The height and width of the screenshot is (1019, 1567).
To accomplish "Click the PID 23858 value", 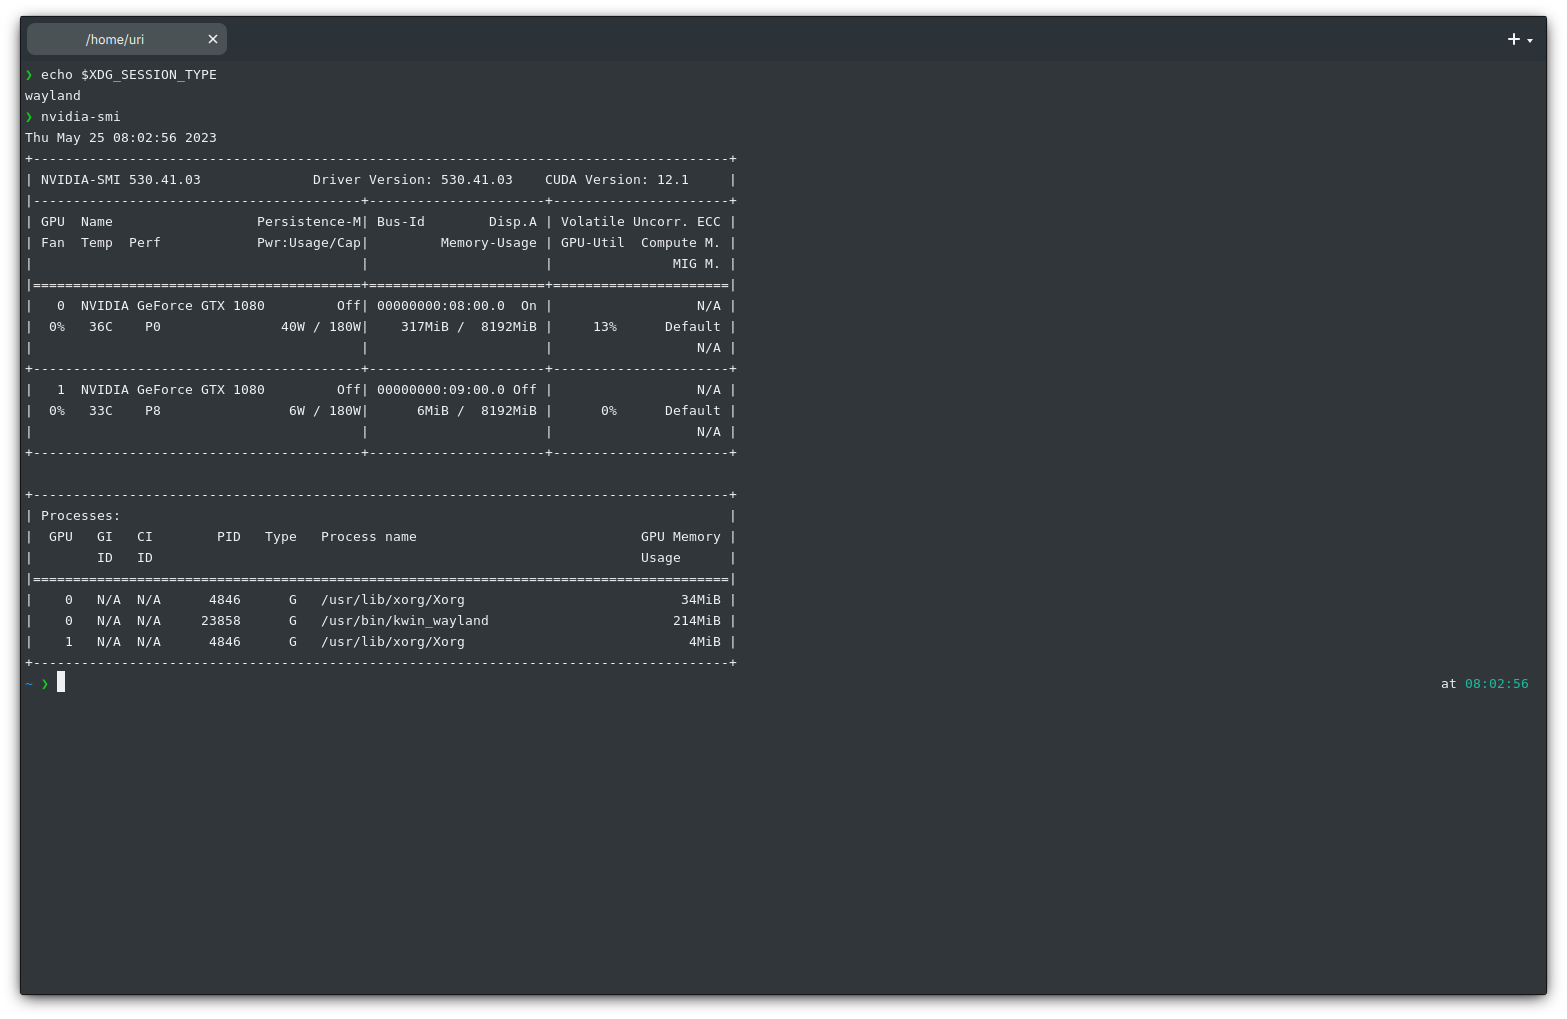I will click(220, 620).
